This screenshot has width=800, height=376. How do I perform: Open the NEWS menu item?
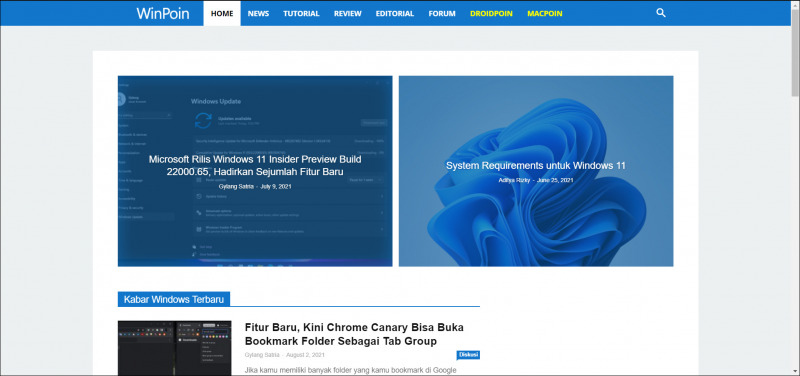[258, 14]
